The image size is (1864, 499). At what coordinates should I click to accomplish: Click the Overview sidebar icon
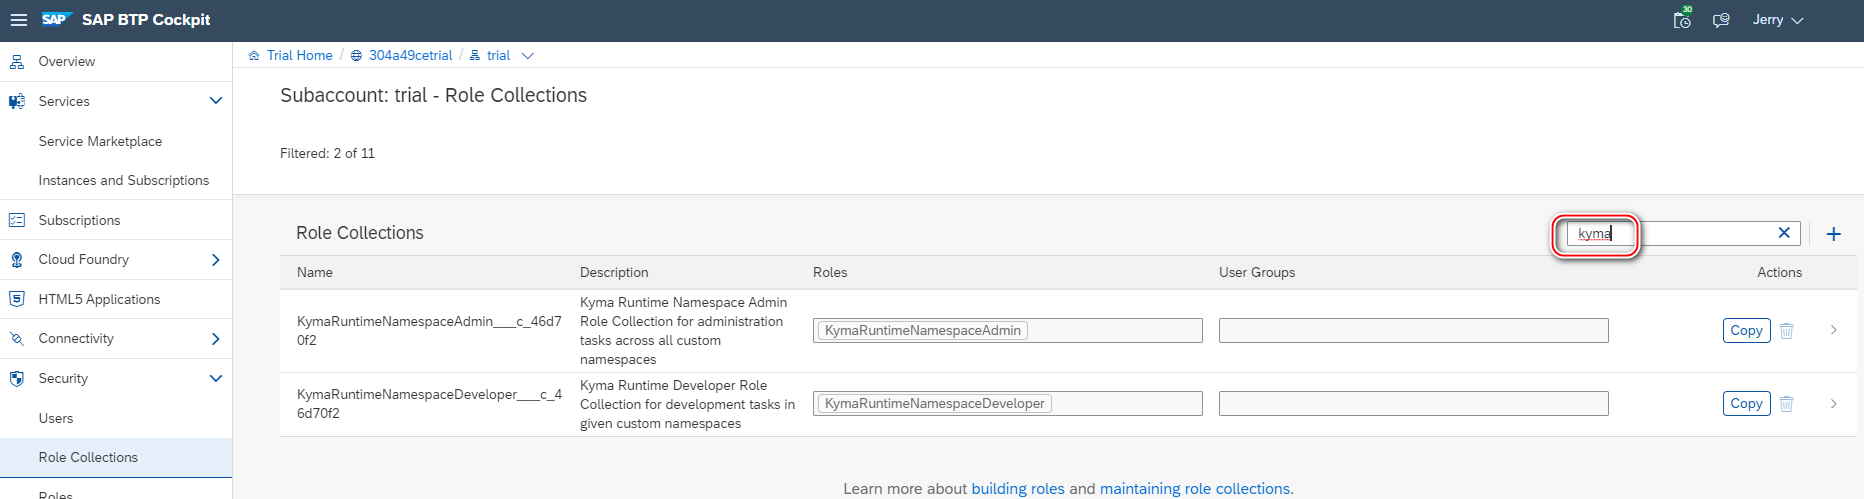coord(17,62)
